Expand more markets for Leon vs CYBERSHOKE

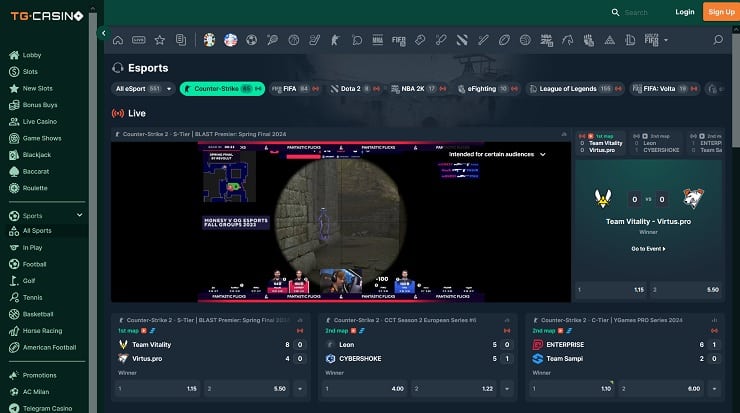(507, 389)
